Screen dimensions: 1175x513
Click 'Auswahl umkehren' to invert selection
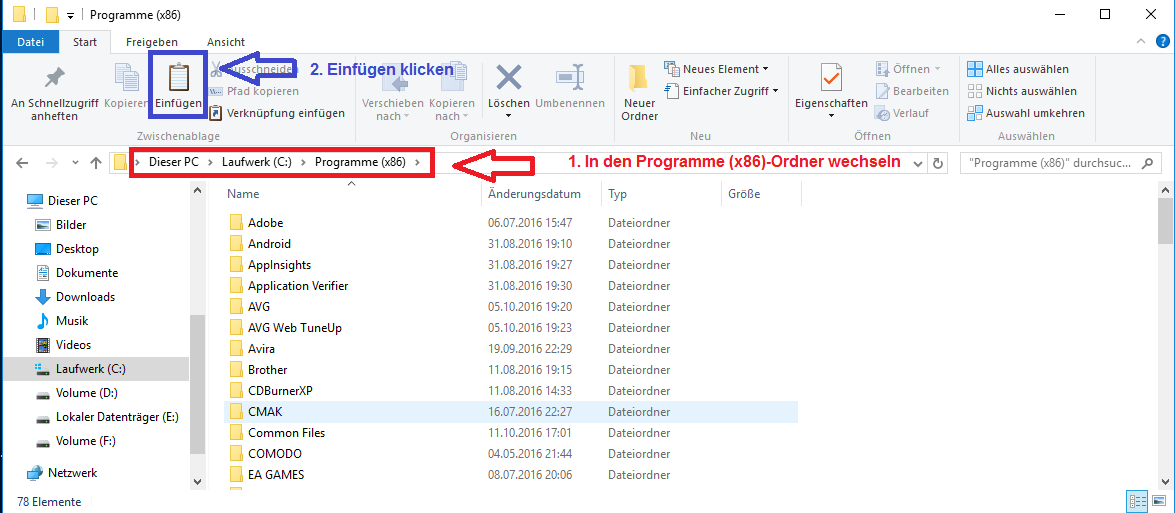click(x=1034, y=113)
